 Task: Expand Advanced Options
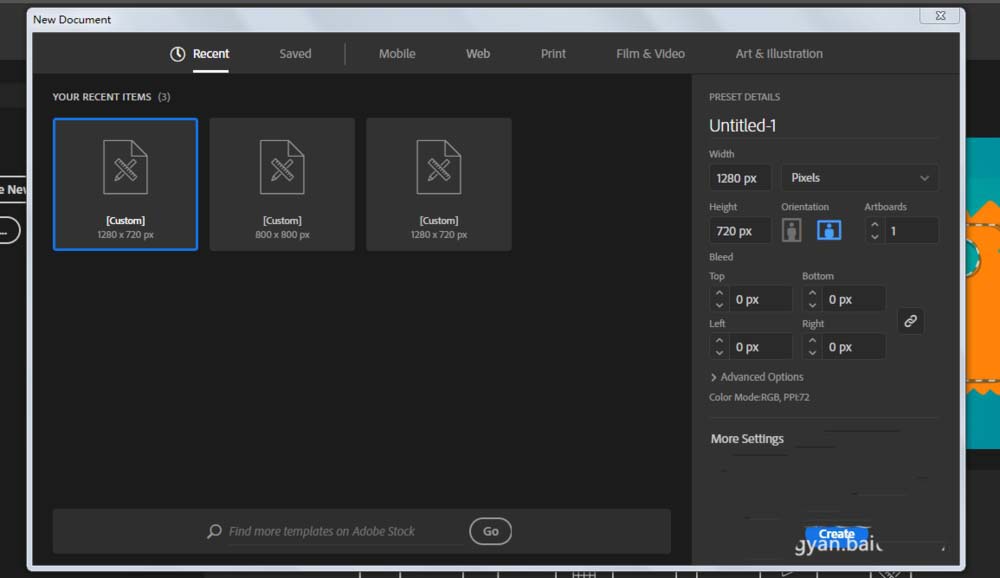756,377
